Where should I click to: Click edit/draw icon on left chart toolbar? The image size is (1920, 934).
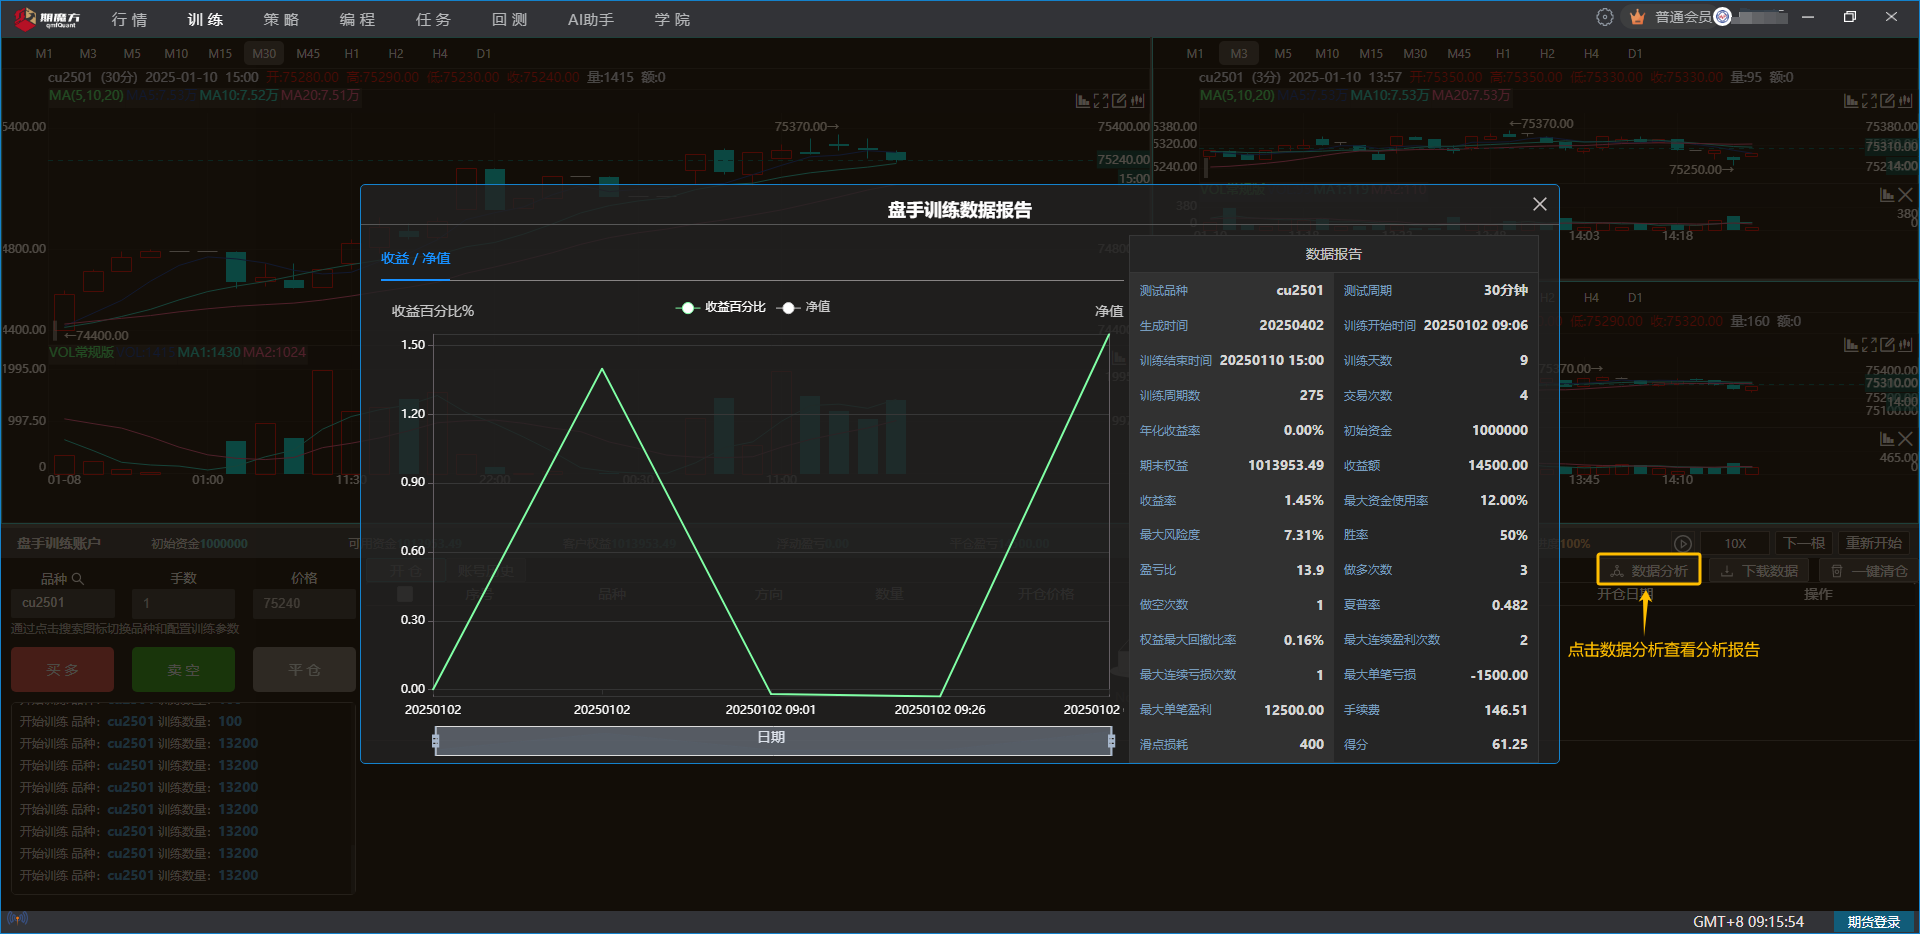(x=1120, y=101)
